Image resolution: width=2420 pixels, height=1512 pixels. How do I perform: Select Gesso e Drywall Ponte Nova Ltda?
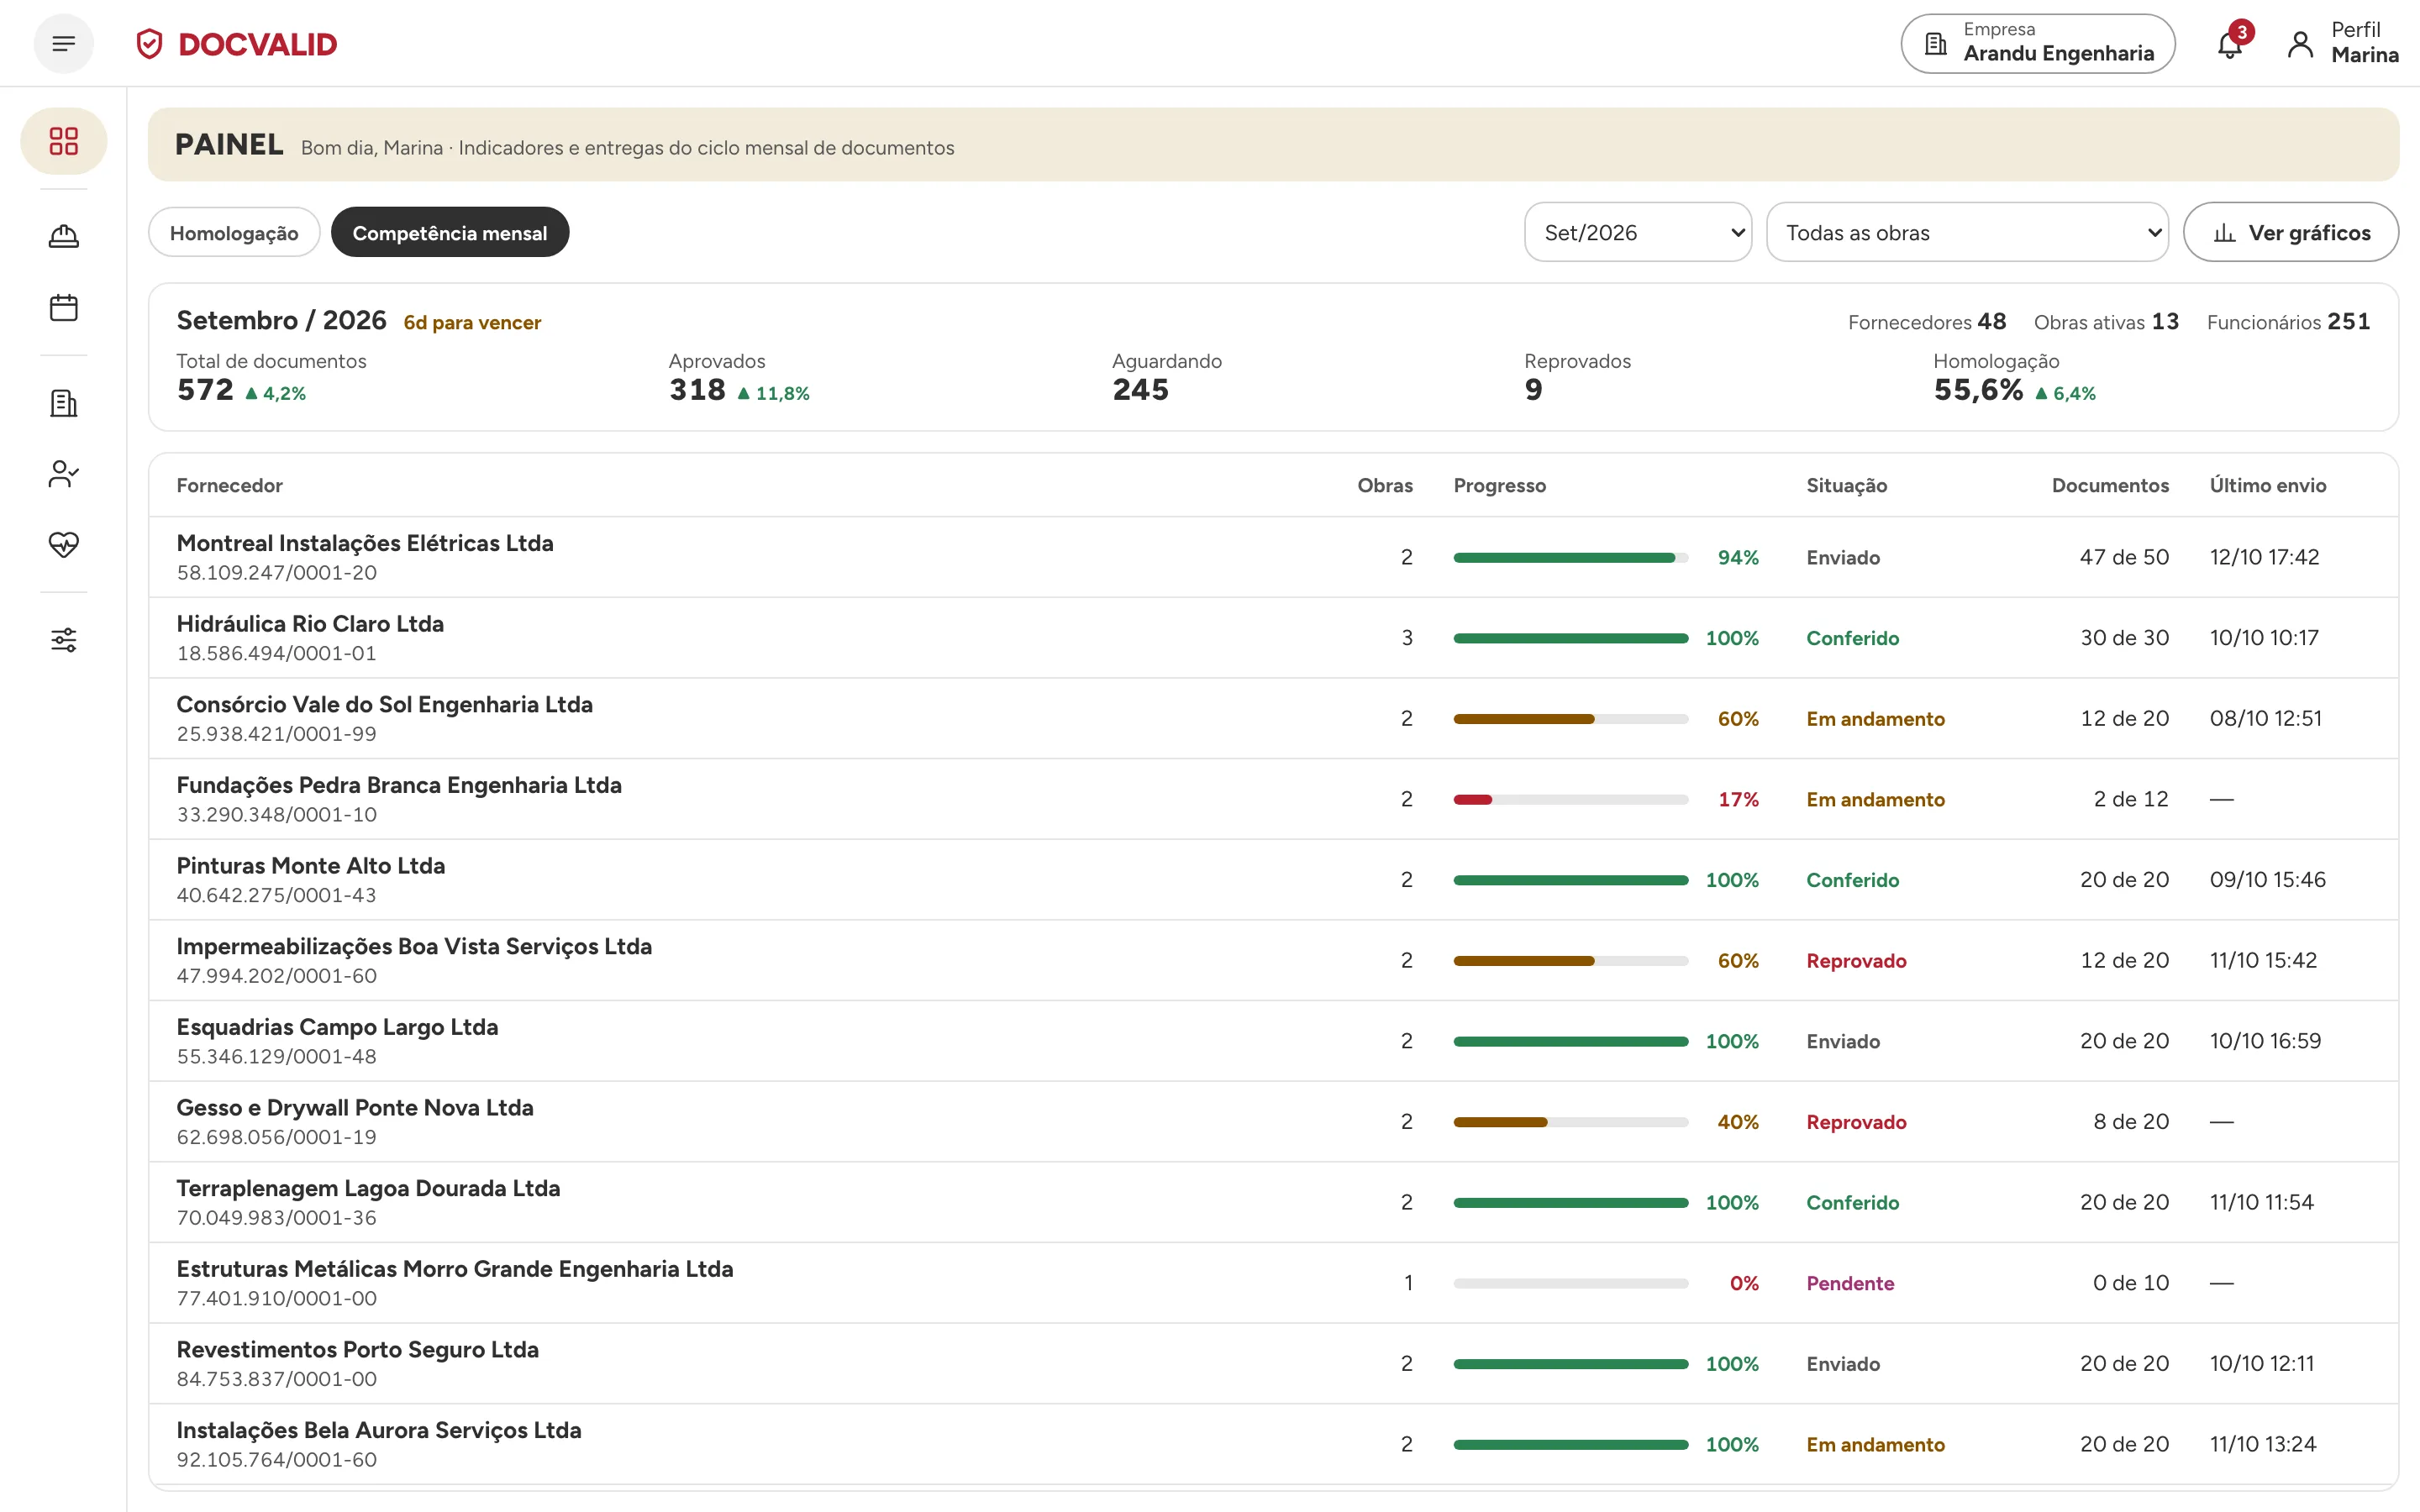pos(355,1108)
